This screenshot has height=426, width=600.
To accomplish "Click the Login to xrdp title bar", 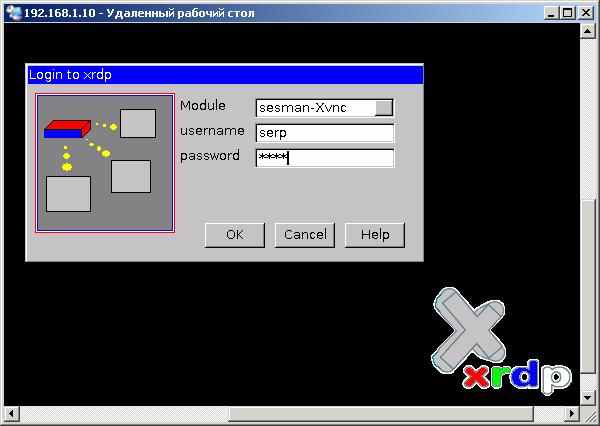I will (x=225, y=75).
